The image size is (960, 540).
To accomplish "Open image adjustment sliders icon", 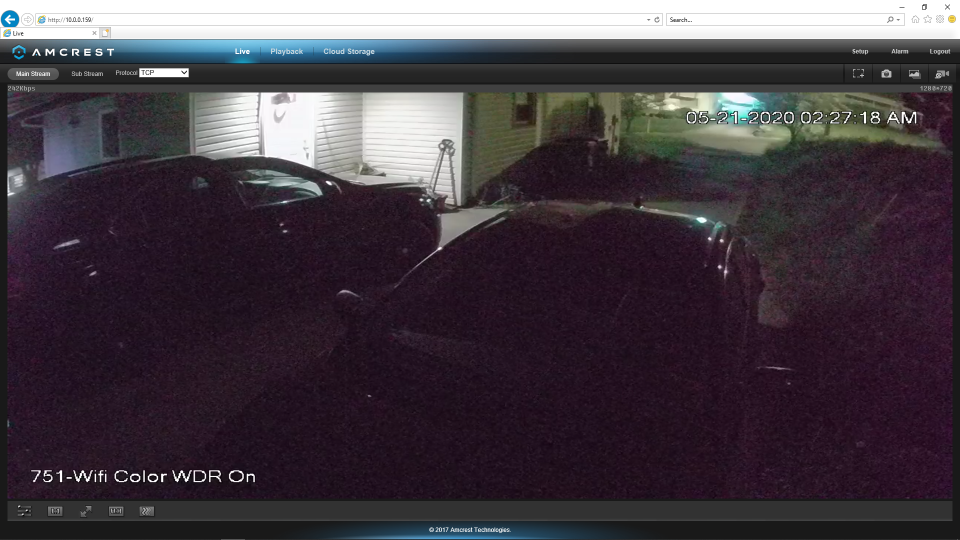I will point(24,511).
